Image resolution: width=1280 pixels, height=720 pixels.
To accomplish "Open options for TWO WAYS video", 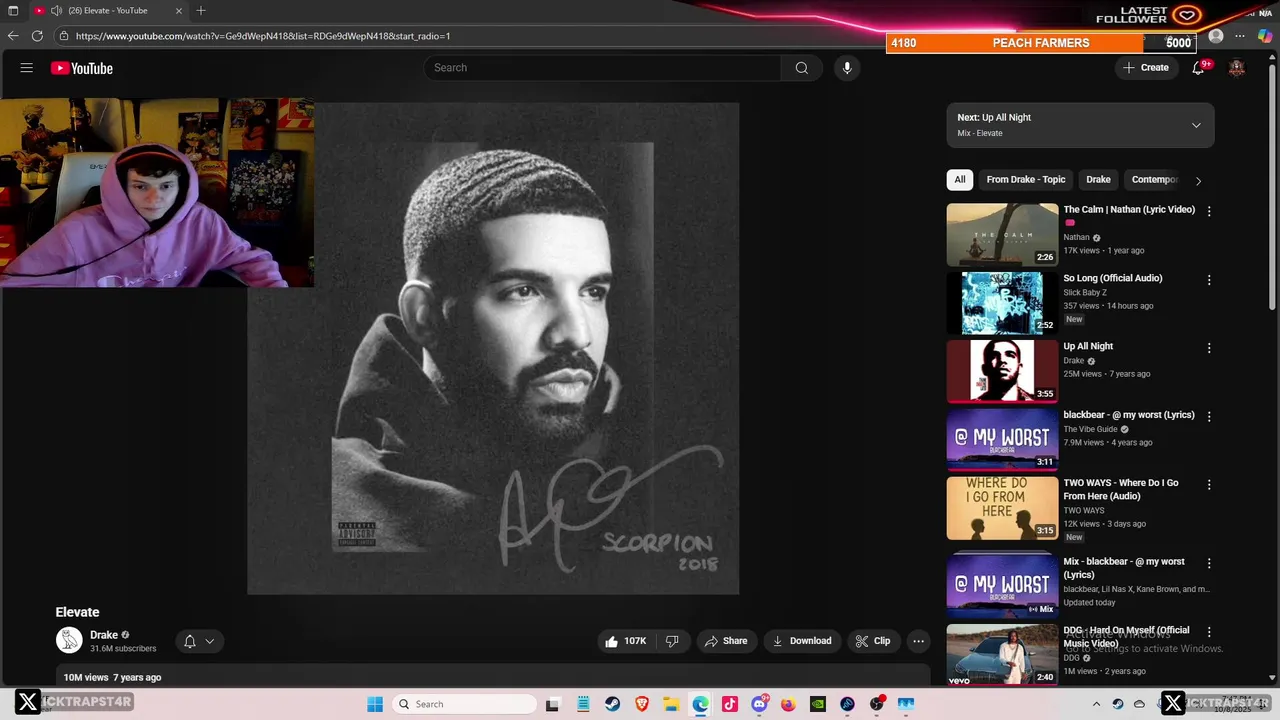I will click(x=1209, y=484).
